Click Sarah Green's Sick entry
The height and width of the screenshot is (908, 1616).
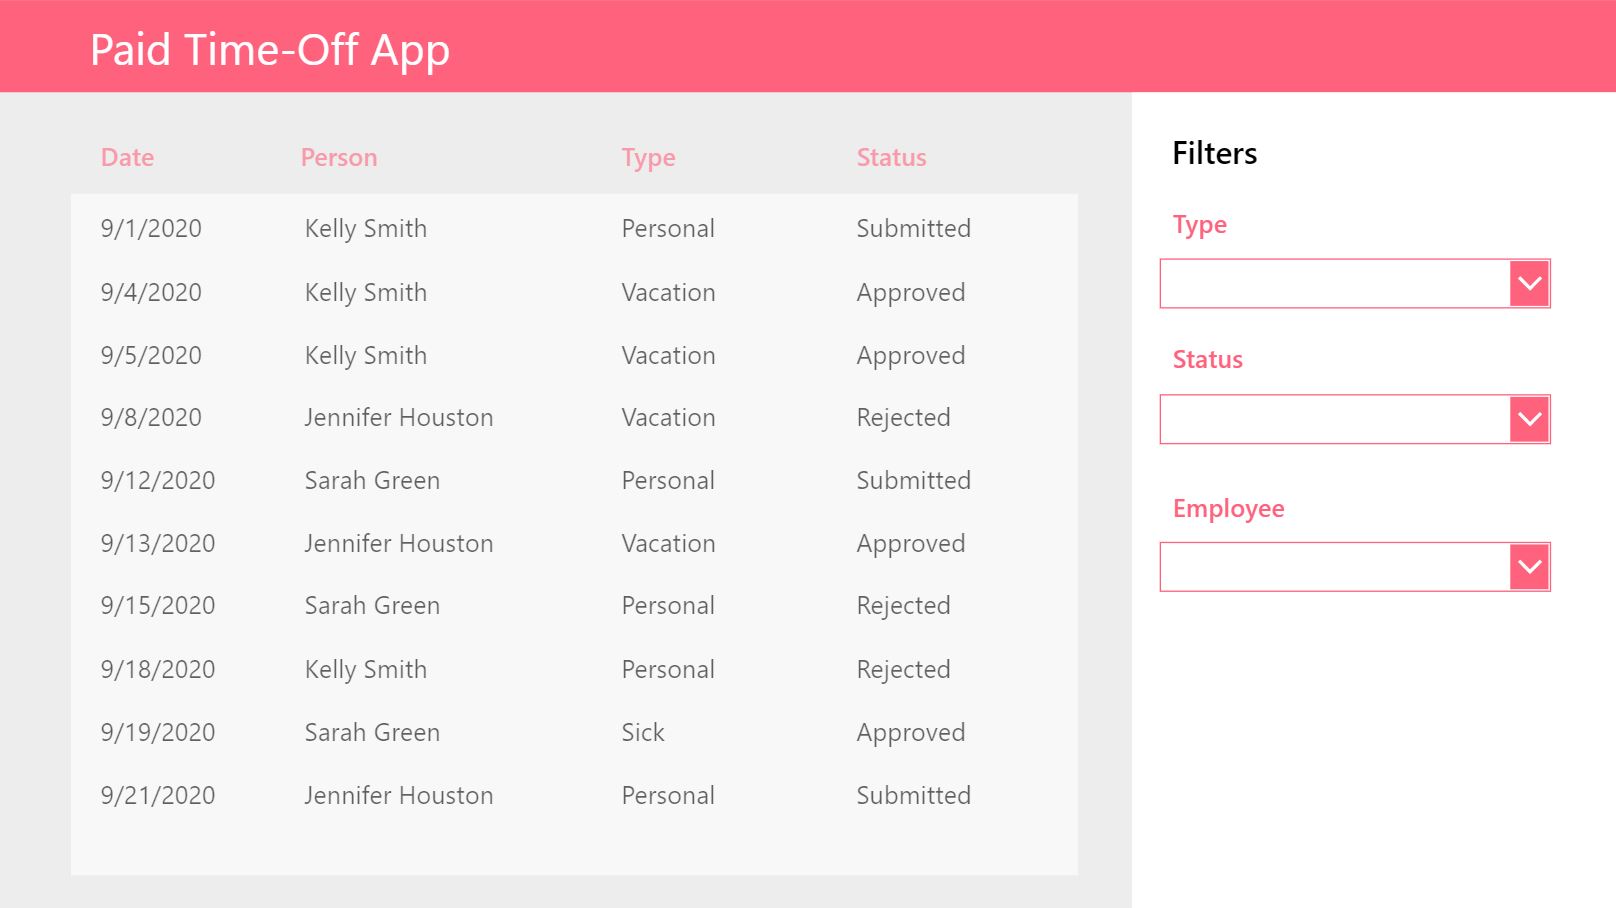[575, 732]
